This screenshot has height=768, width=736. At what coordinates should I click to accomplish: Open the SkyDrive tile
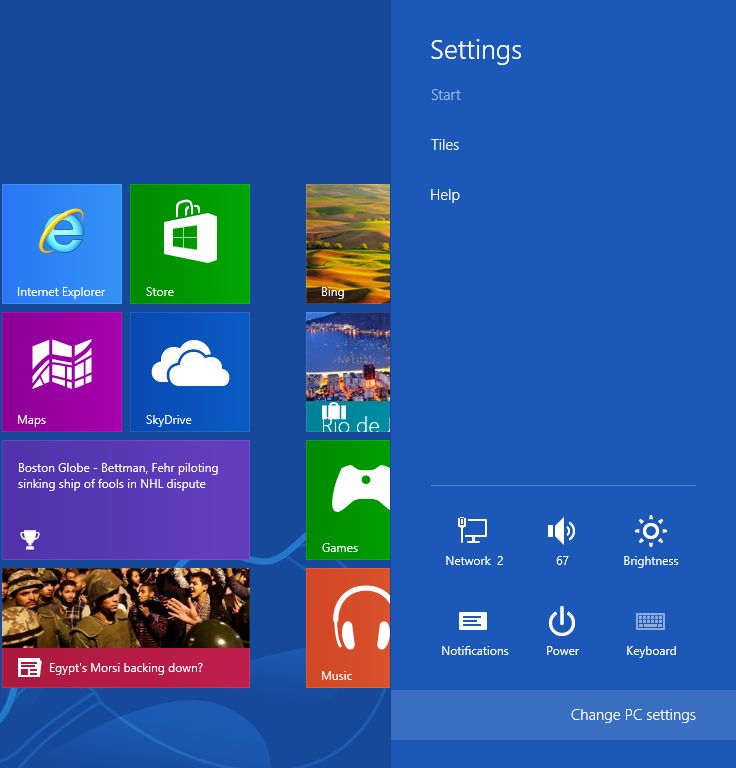coord(190,372)
